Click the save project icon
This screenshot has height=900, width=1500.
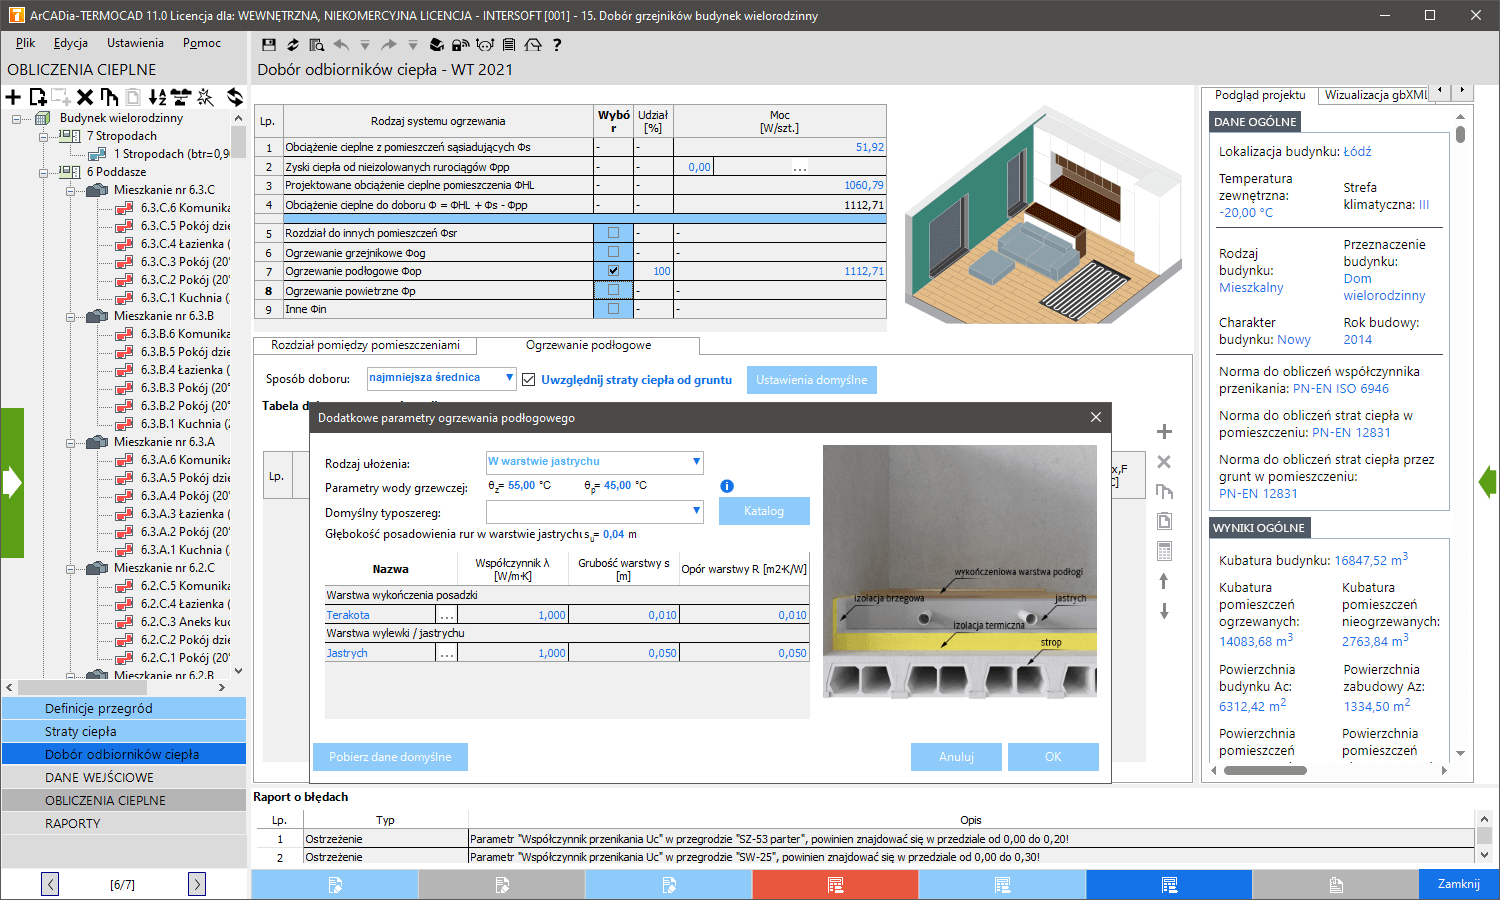point(268,45)
